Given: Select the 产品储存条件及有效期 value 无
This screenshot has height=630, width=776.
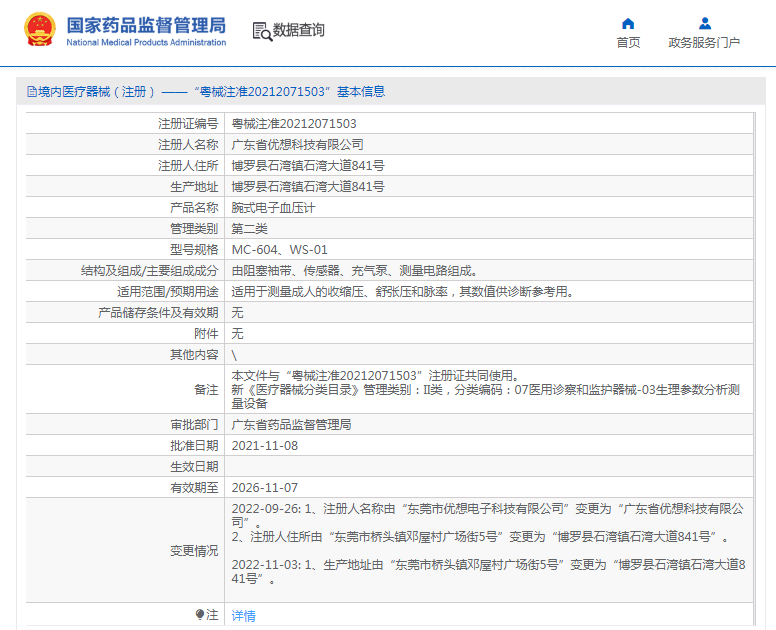Looking at the screenshot, I should click(x=238, y=312).
